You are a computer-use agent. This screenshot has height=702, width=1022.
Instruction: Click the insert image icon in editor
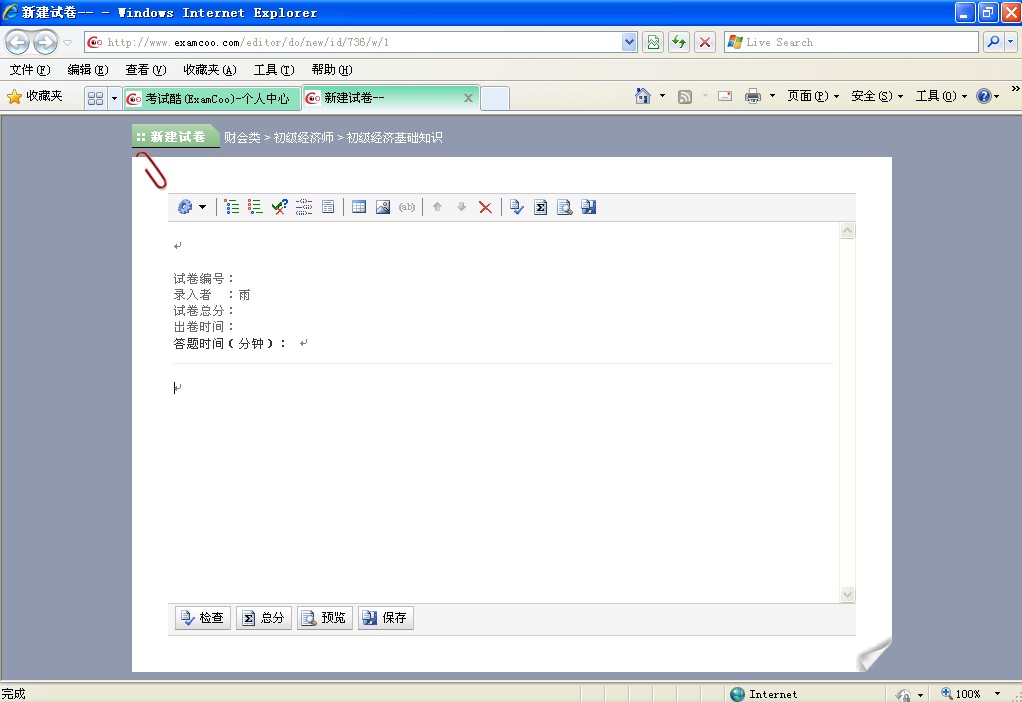(383, 207)
